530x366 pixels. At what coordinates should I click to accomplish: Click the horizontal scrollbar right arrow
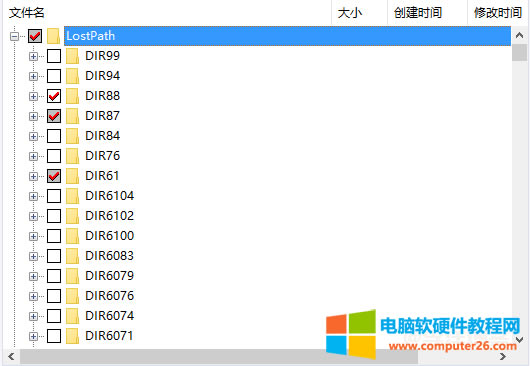click(x=503, y=356)
